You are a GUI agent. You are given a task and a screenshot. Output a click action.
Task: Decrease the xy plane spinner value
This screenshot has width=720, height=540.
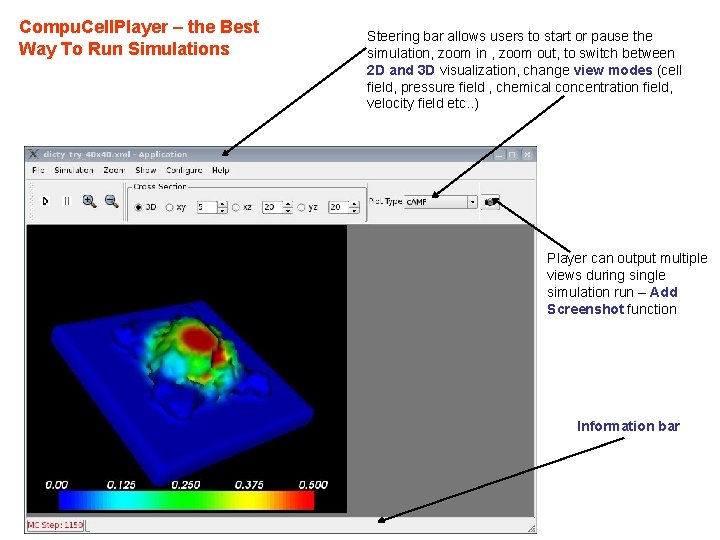click(222, 210)
